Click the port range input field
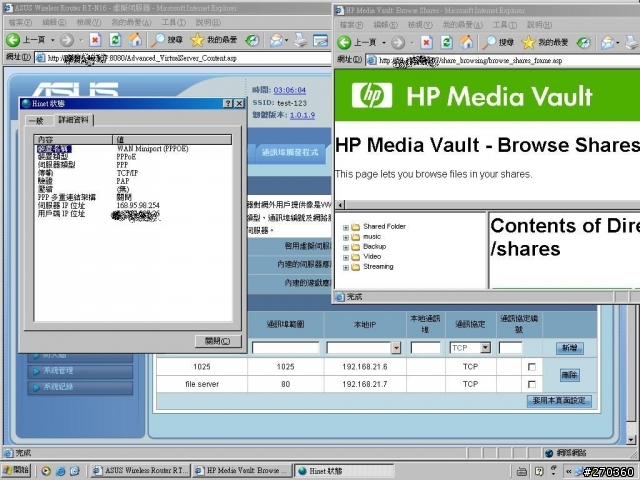The height and width of the screenshot is (480, 640). click(285, 348)
